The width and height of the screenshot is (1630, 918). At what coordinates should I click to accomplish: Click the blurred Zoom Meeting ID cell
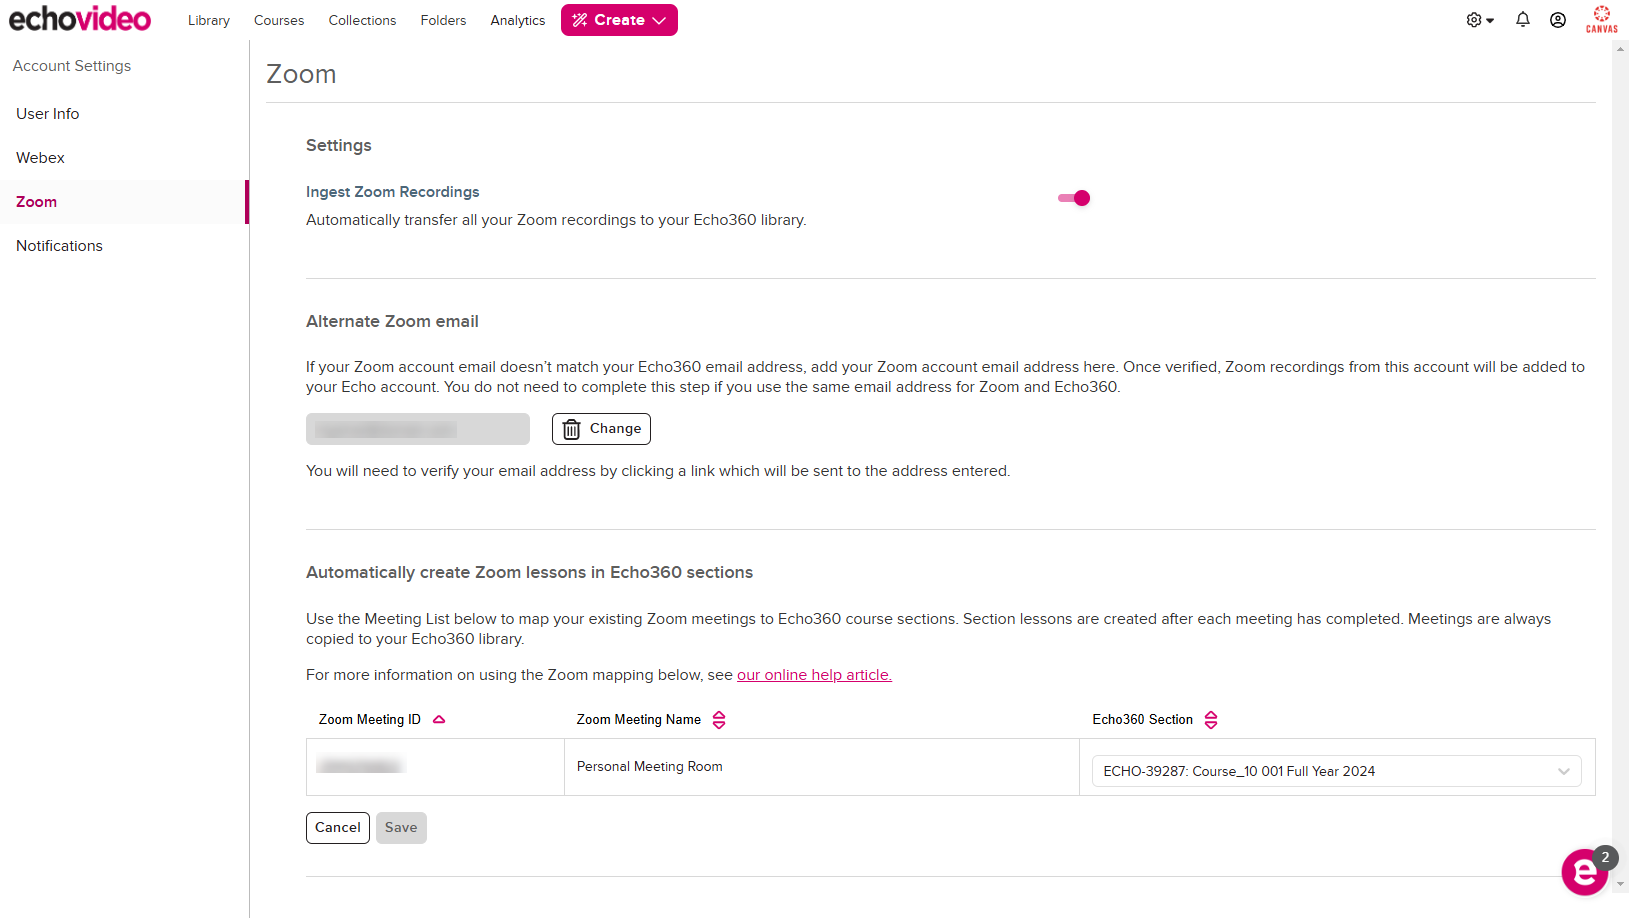pos(435,767)
